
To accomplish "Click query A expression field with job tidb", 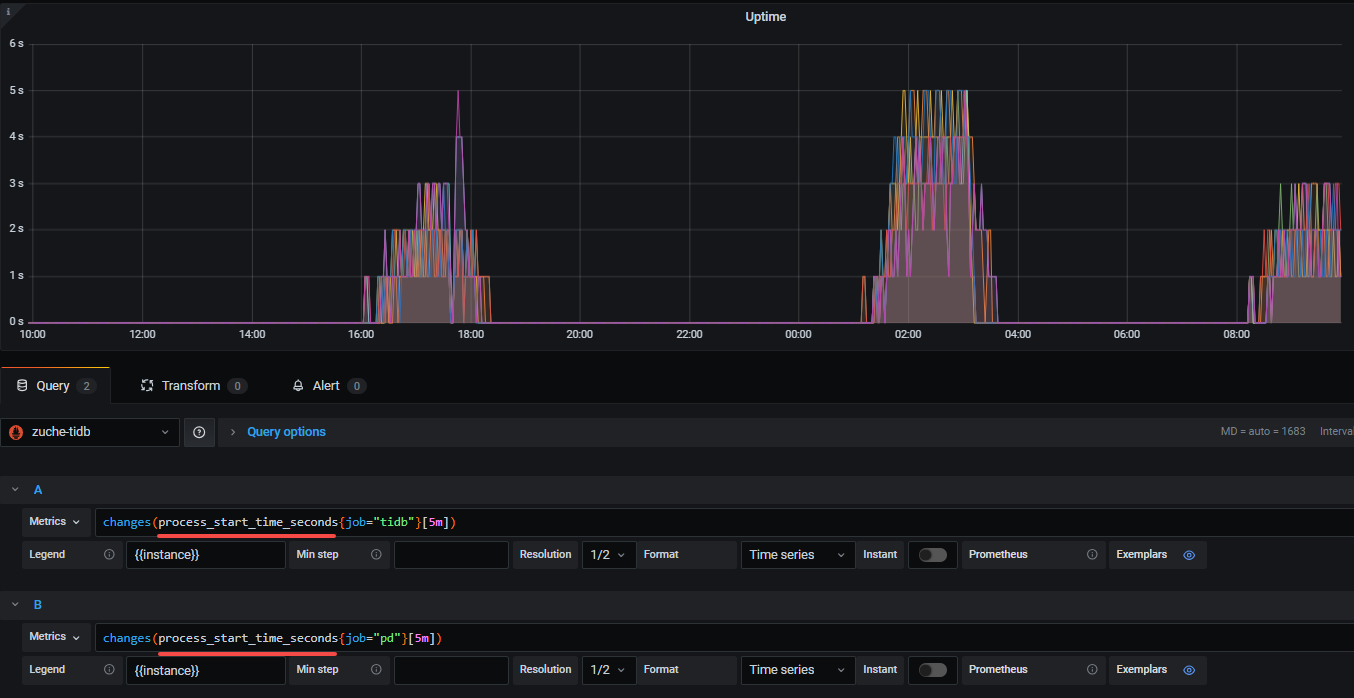I will [x=724, y=522].
